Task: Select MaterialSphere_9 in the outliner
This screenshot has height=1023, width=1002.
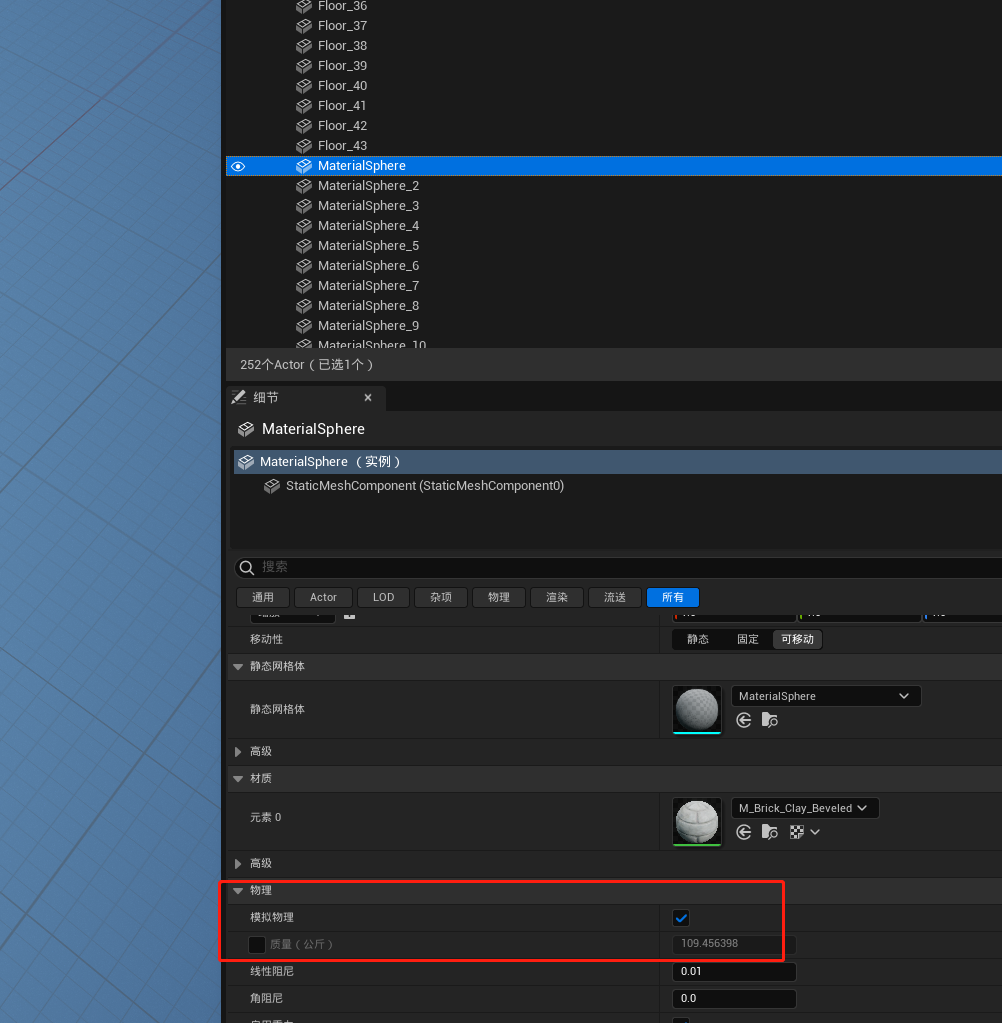Action: point(369,326)
